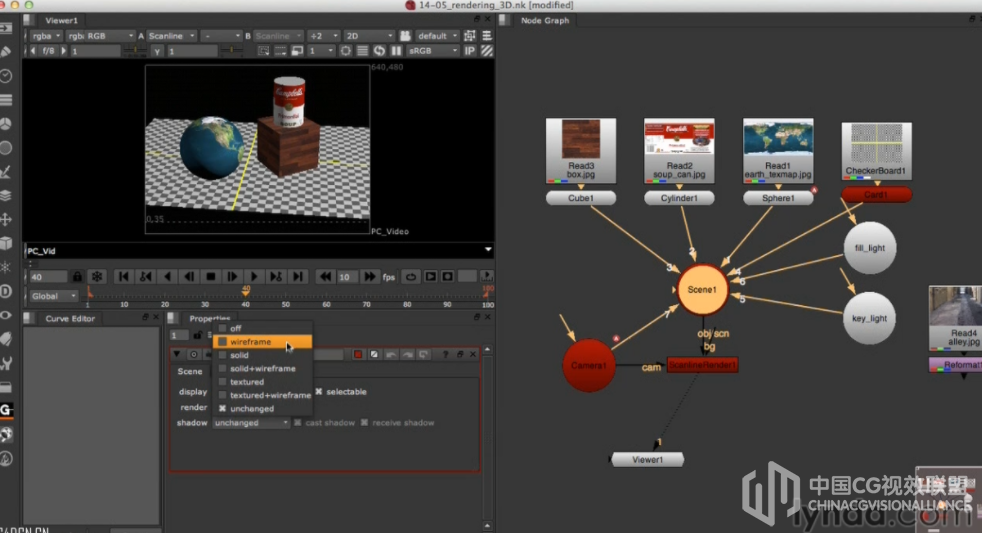Center the Scene node in node graph icon

click(x=194, y=354)
